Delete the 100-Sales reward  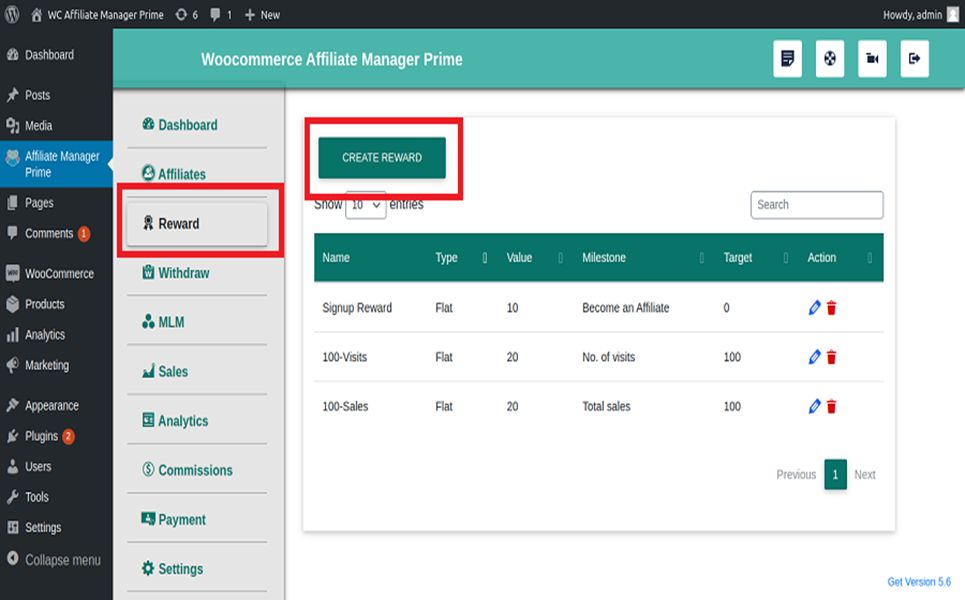click(x=832, y=407)
